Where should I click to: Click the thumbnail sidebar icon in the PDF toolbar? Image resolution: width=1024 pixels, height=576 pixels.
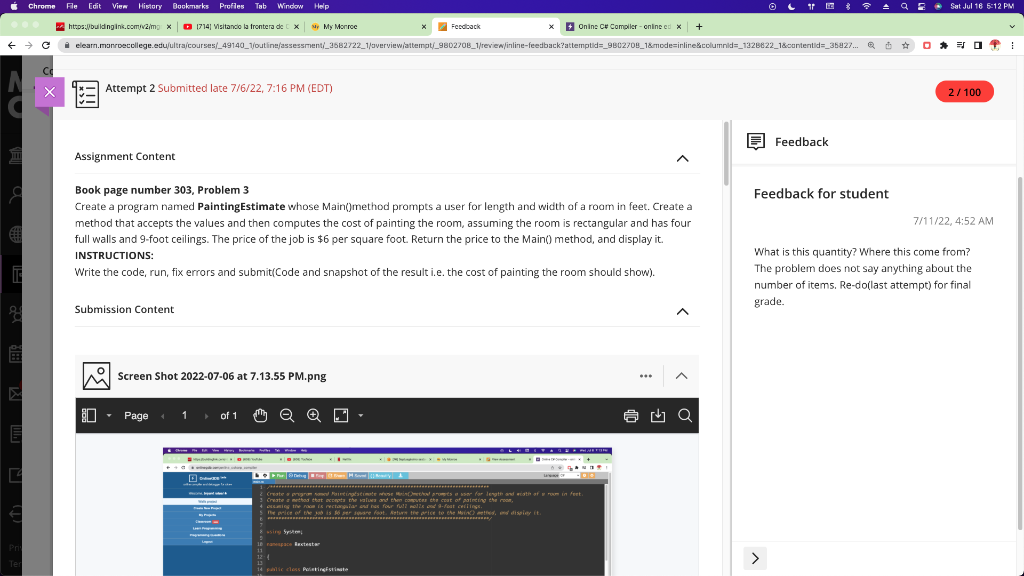(89, 415)
